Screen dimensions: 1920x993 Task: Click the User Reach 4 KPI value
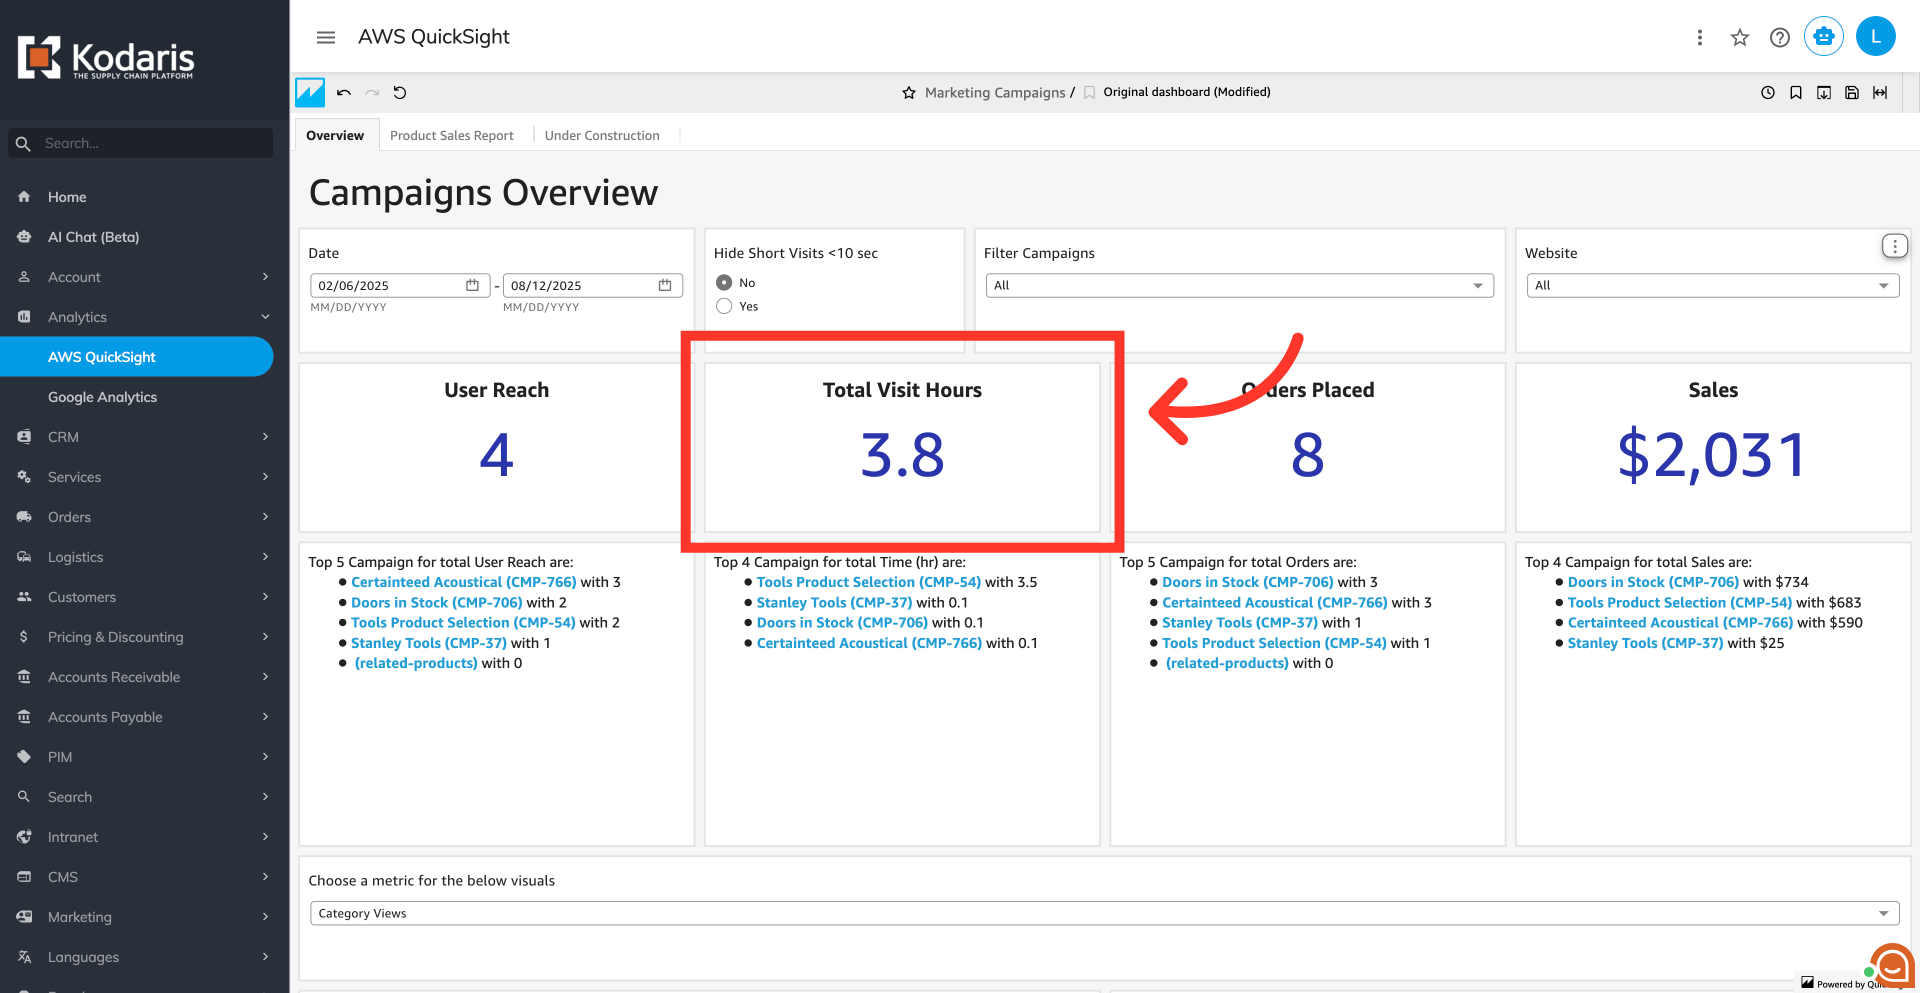point(496,455)
